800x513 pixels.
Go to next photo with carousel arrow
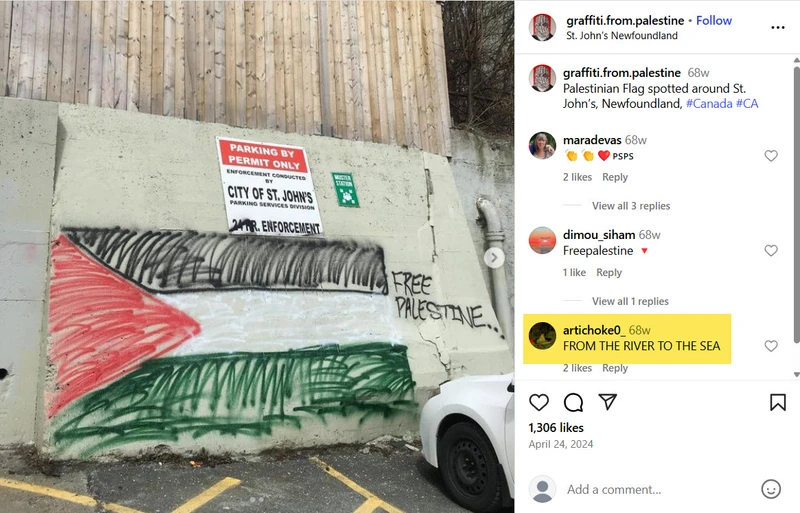point(494,257)
